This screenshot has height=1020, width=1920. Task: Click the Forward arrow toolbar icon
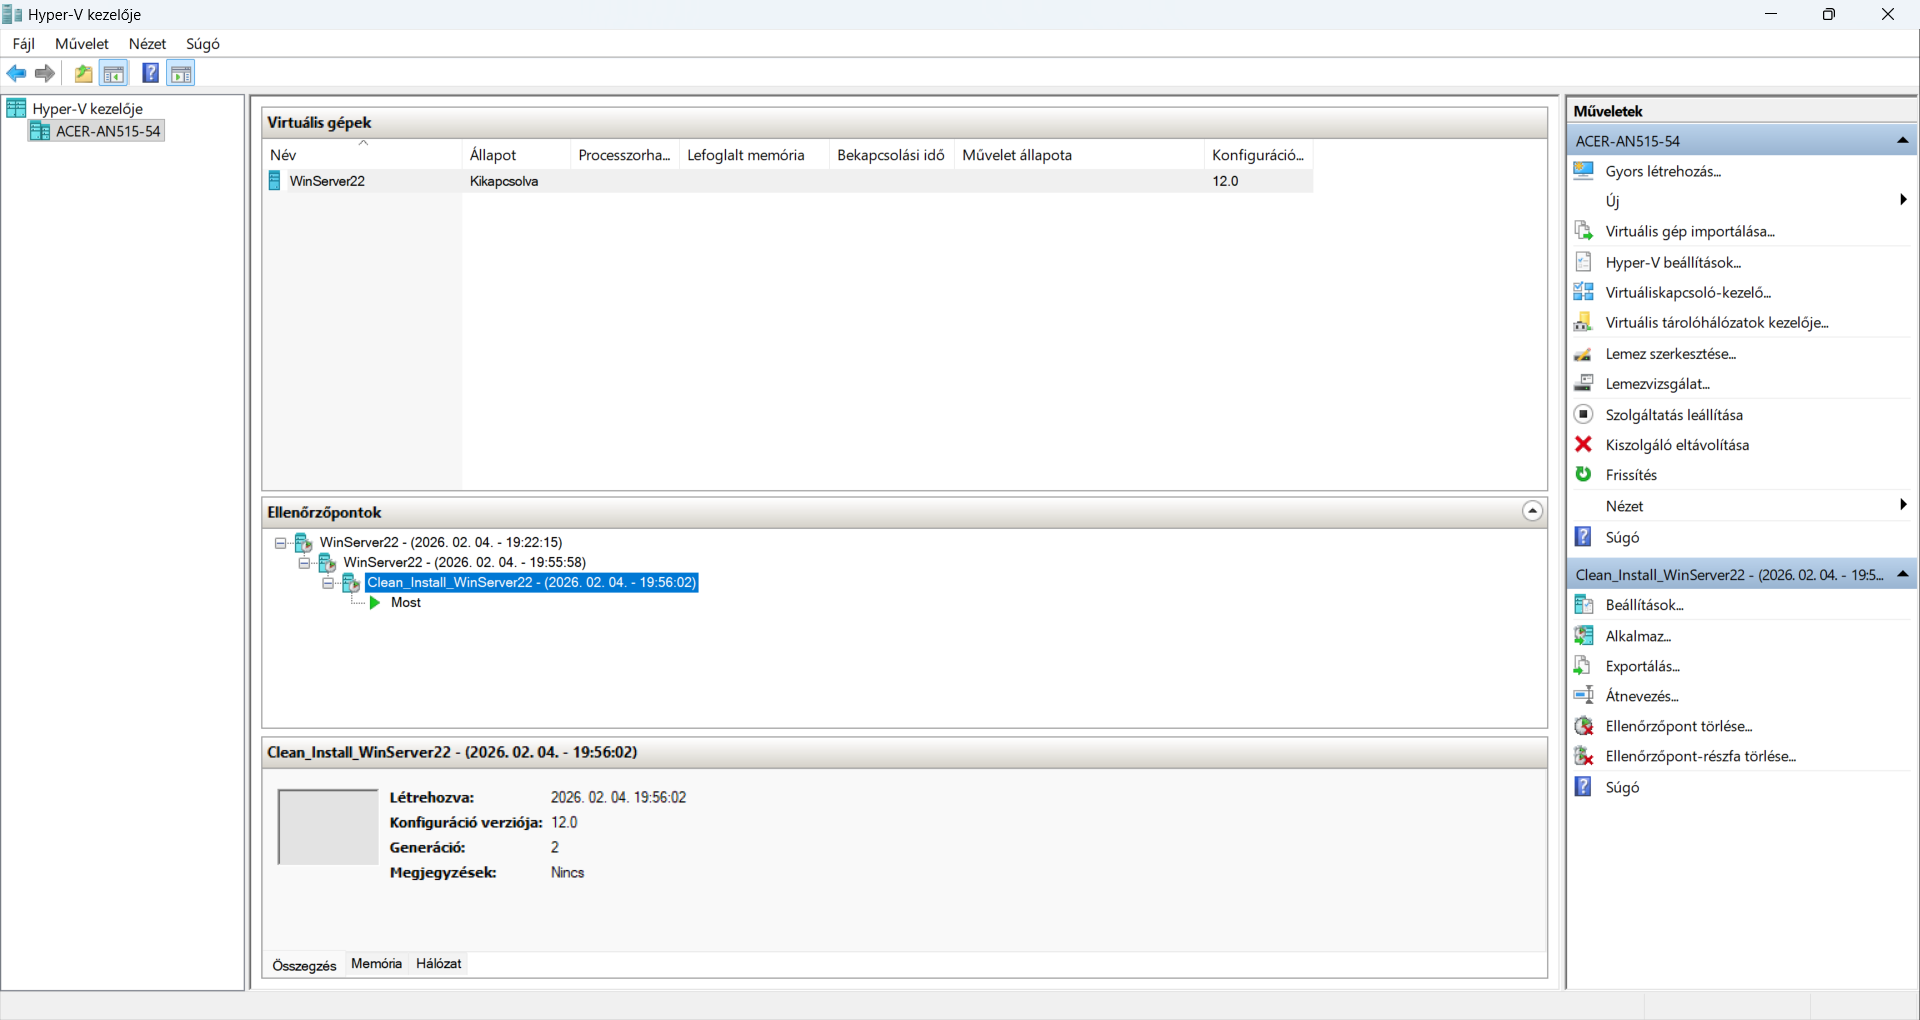pyautogui.click(x=45, y=73)
